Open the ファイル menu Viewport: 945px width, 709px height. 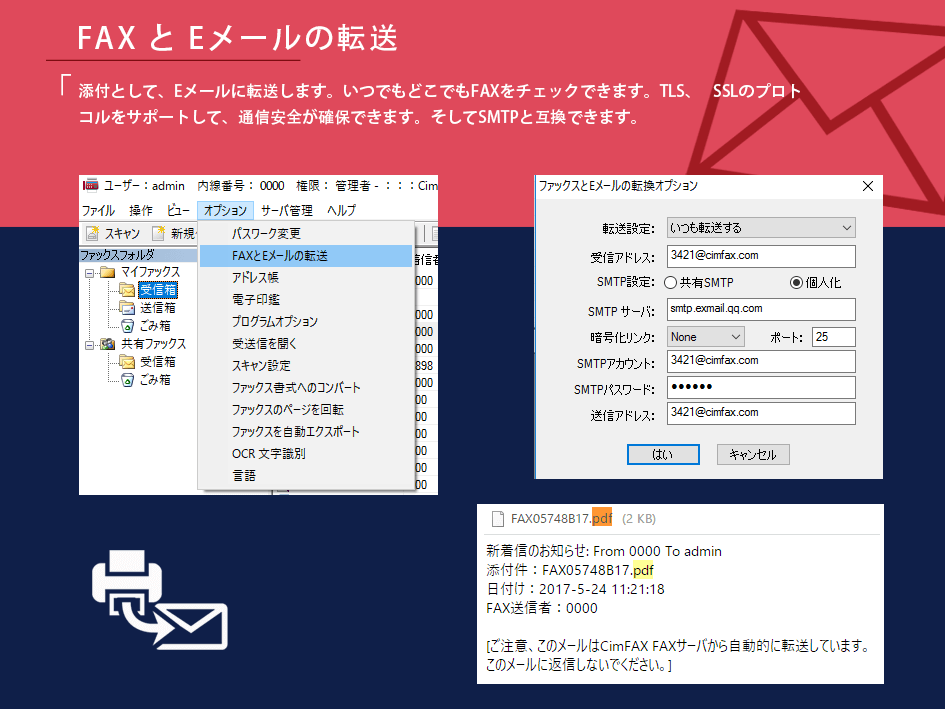98,210
